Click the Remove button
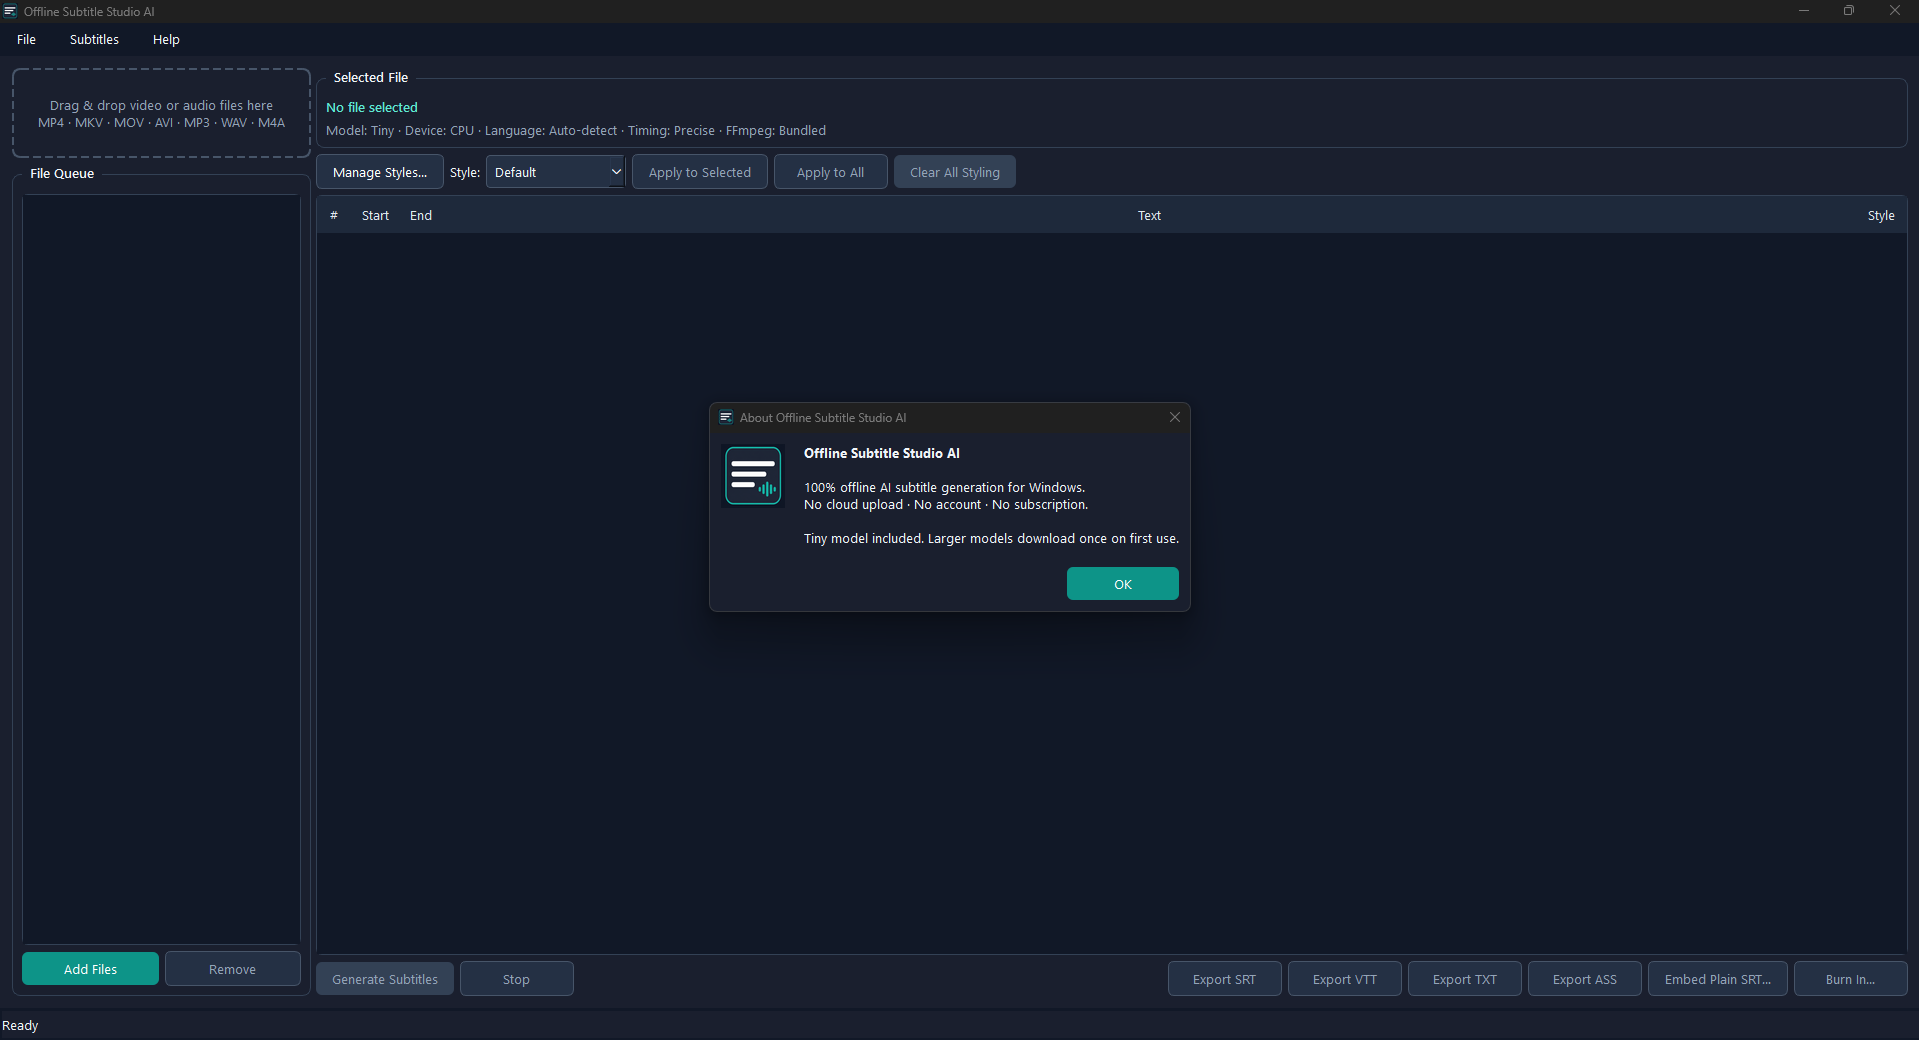Image resolution: width=1919 pixels, height=1040 pixels. [232, 969]
